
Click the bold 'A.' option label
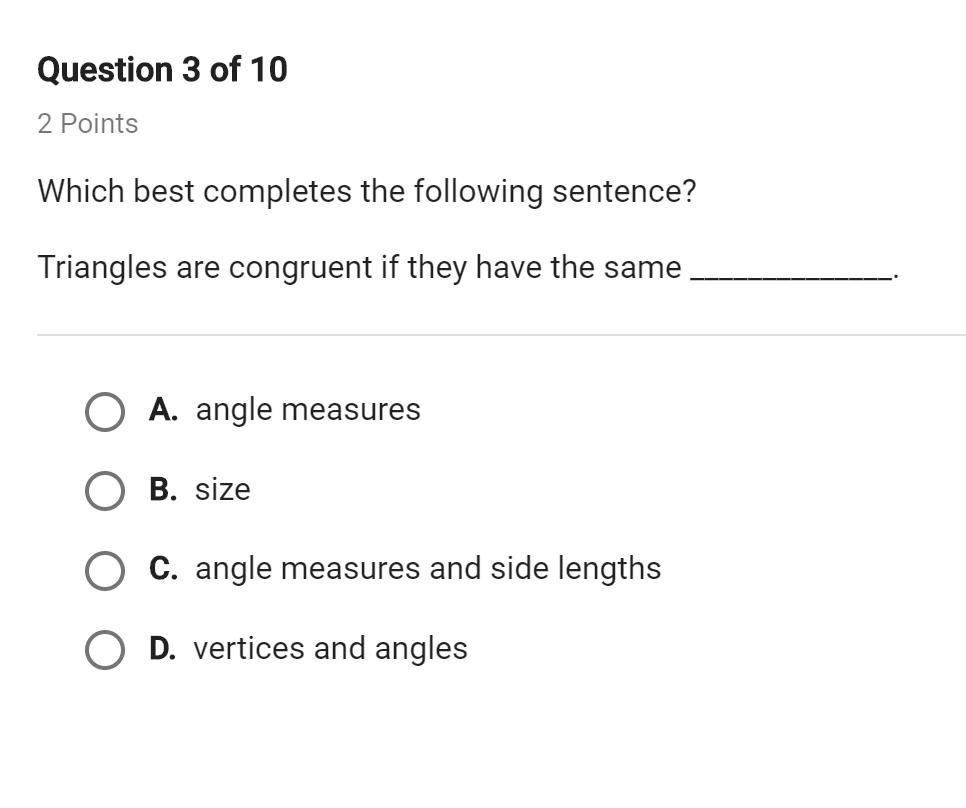[163, 410]
